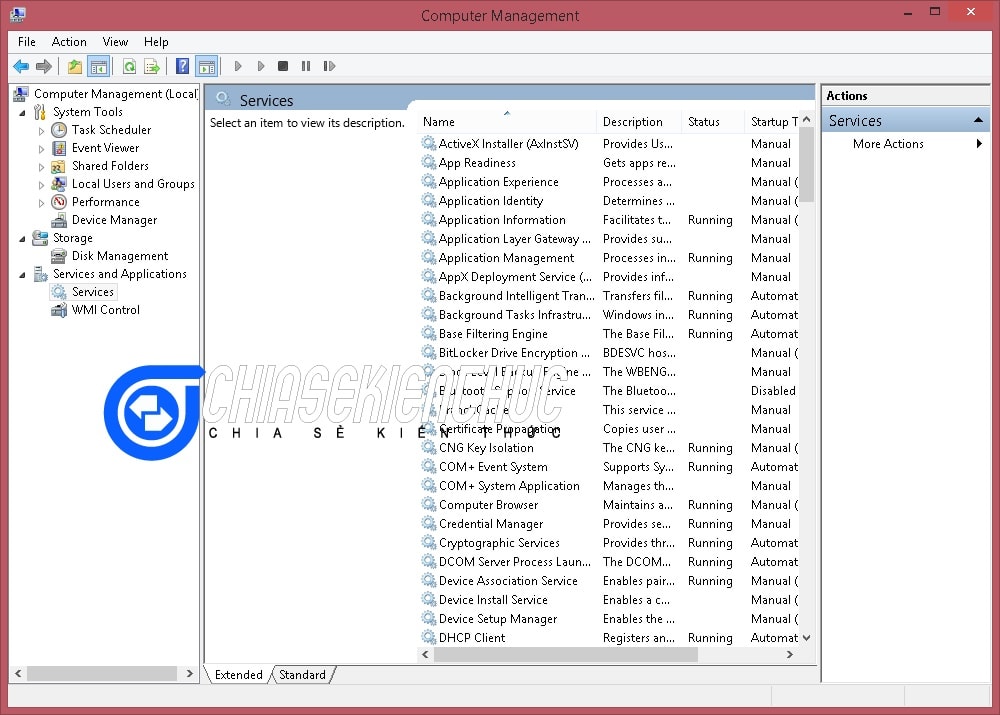This screenshot has height=715, width=1000.
Task: Collapse the Services and Applications node
Action: (x=22, y=275)
